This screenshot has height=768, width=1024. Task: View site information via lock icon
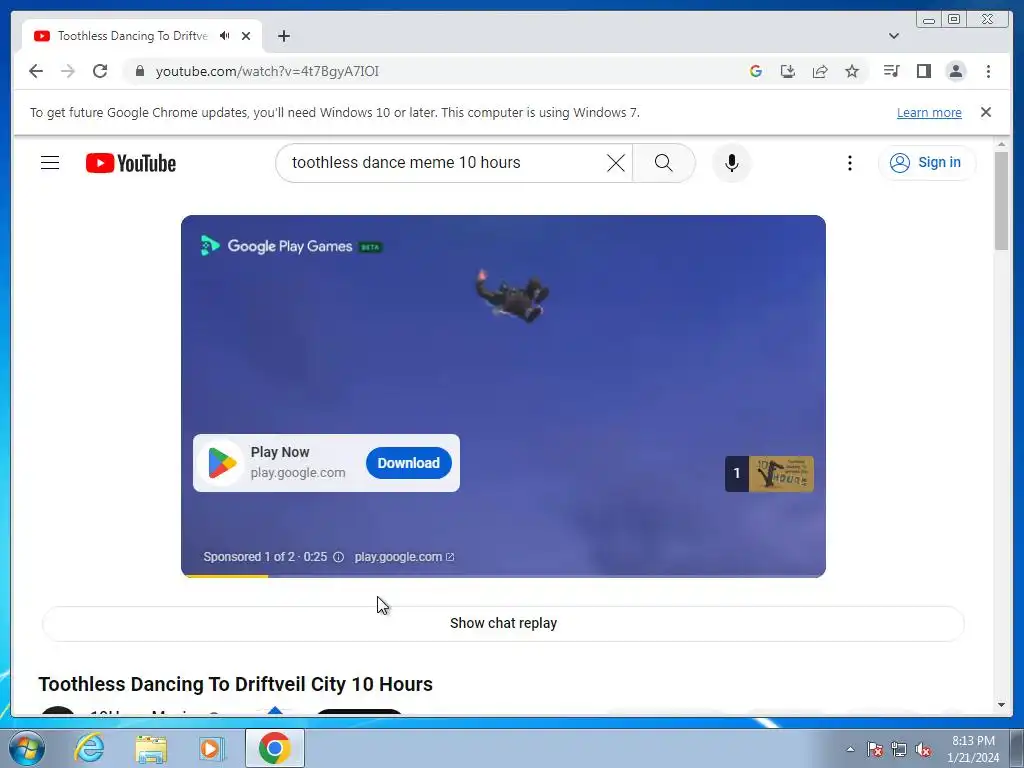[x=140, y=71]
